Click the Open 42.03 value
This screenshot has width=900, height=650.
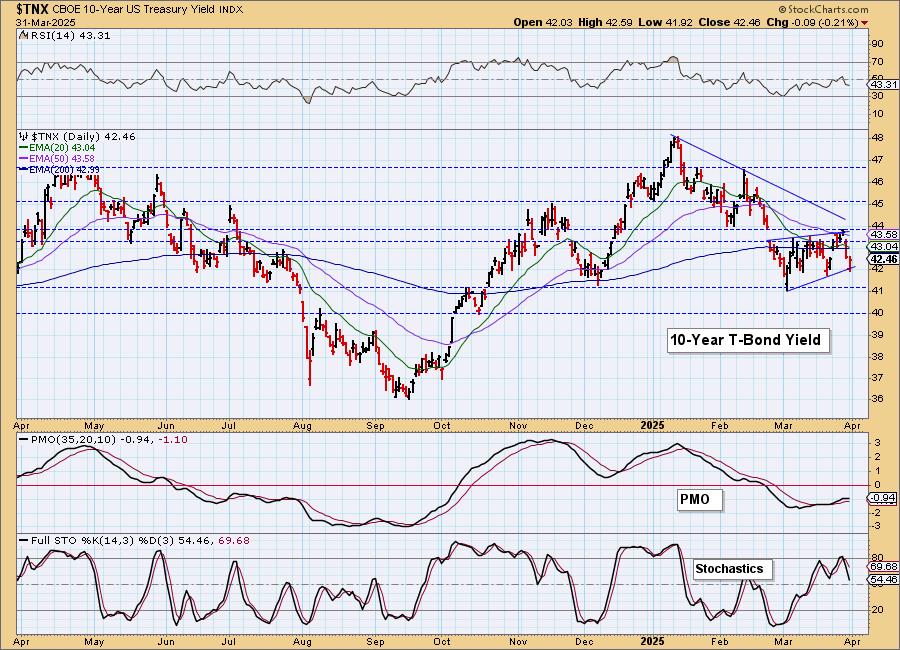[x=544, y=22]
